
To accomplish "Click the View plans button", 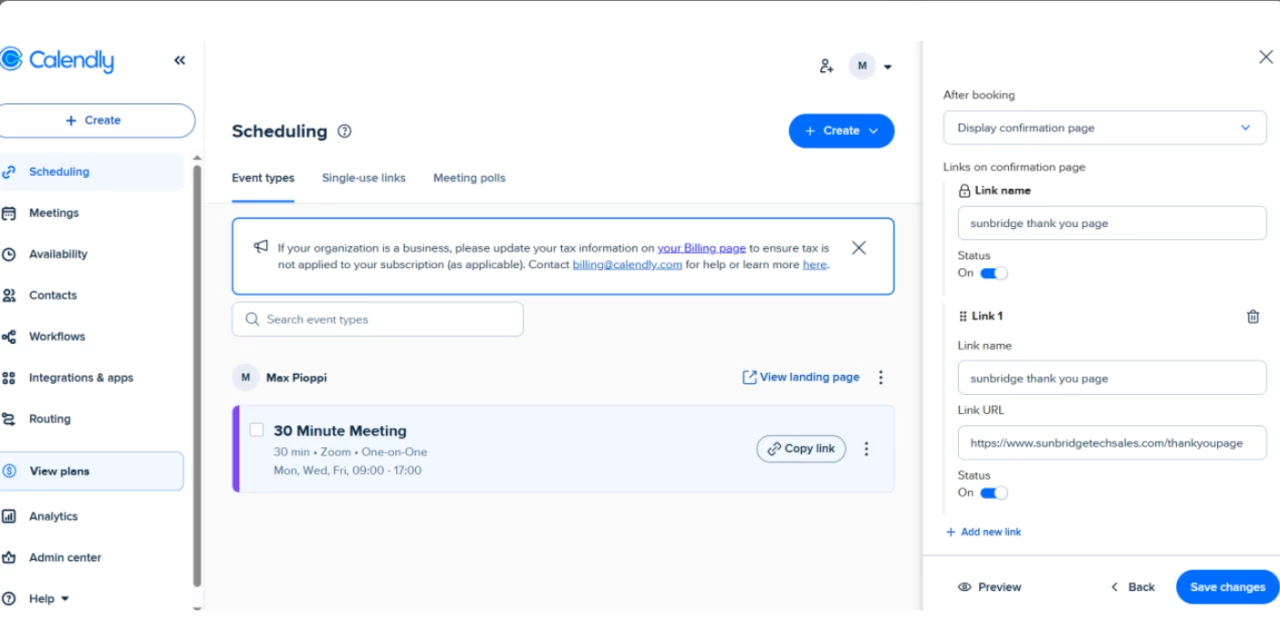I will click(90, 471).
